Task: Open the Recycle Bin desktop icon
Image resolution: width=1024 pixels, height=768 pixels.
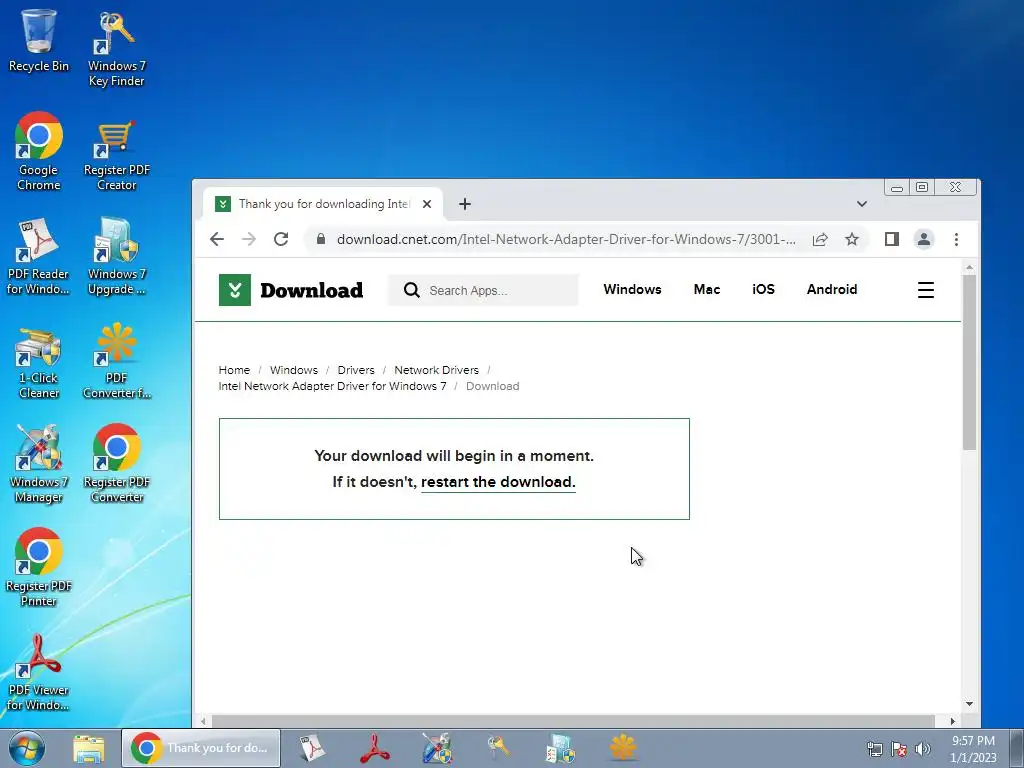Action: (39, 40)
